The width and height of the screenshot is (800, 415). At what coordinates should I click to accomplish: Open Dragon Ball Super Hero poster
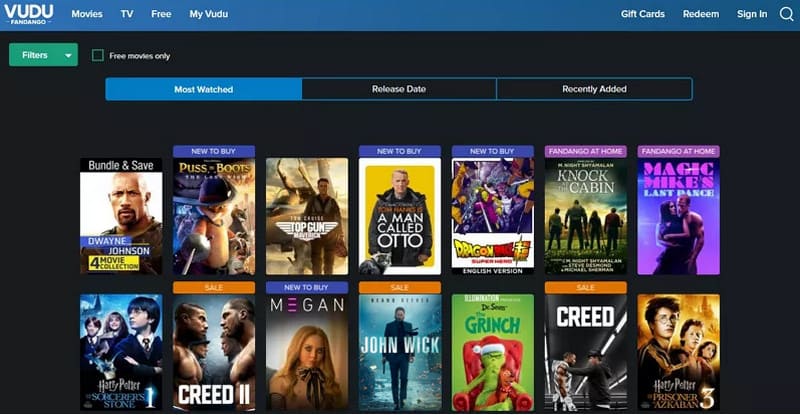coord(492,216)
